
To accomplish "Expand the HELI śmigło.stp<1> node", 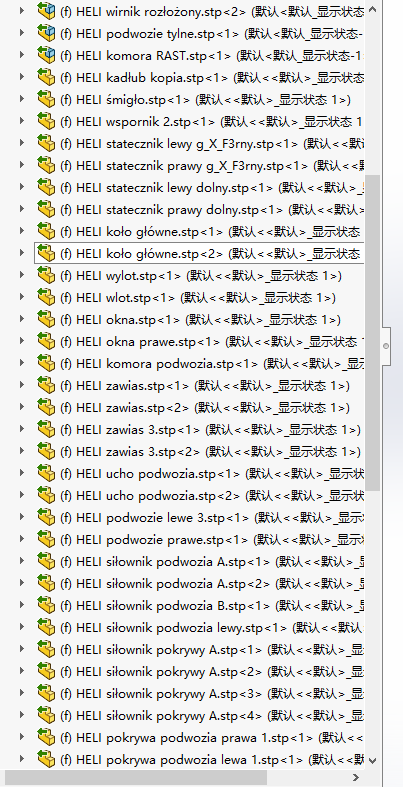I will (x=22, y=99).
